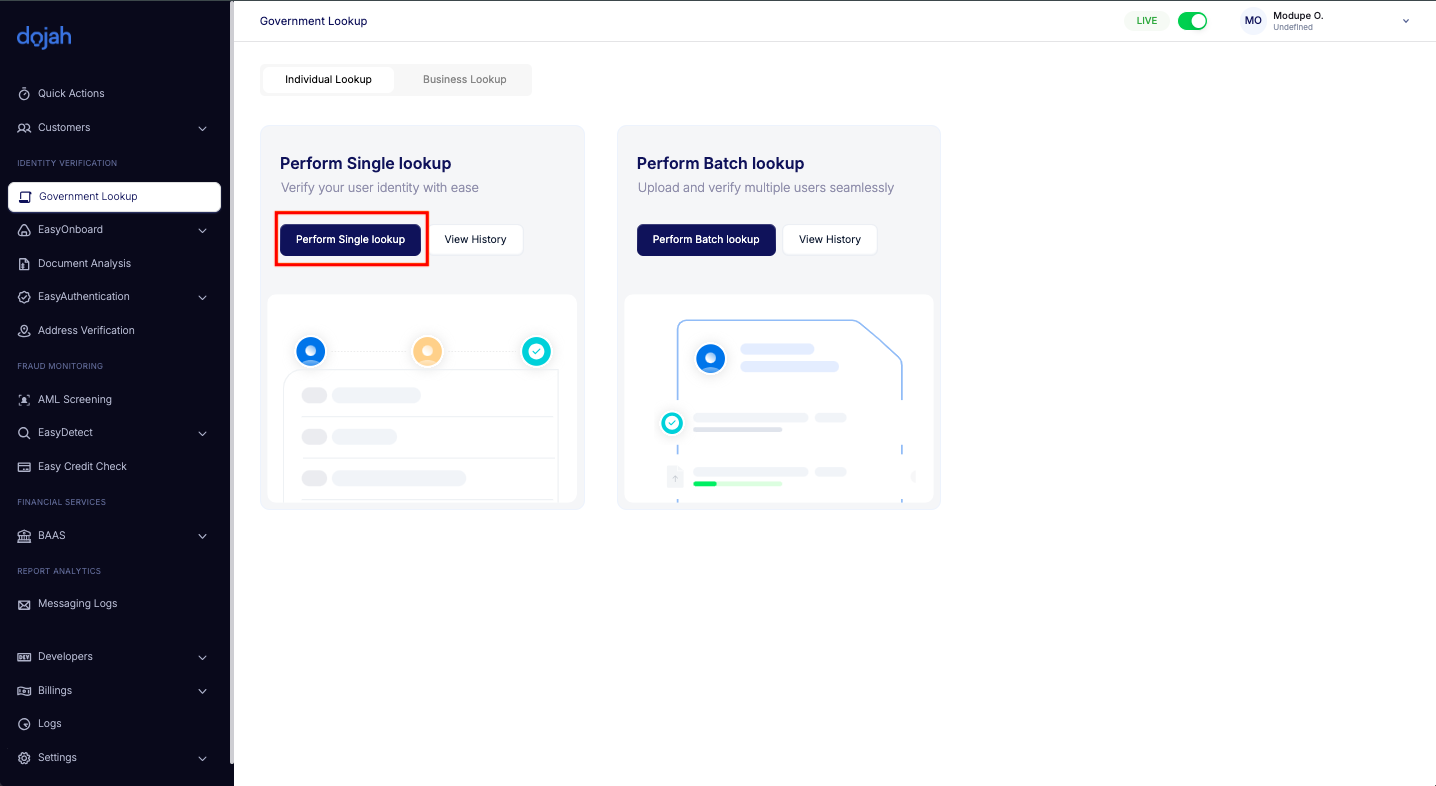Image resolution: width=1436 pixels, height=786 pixels.
Task: Click the Easy Credit Check card icon
Action: tap(24, 467)
